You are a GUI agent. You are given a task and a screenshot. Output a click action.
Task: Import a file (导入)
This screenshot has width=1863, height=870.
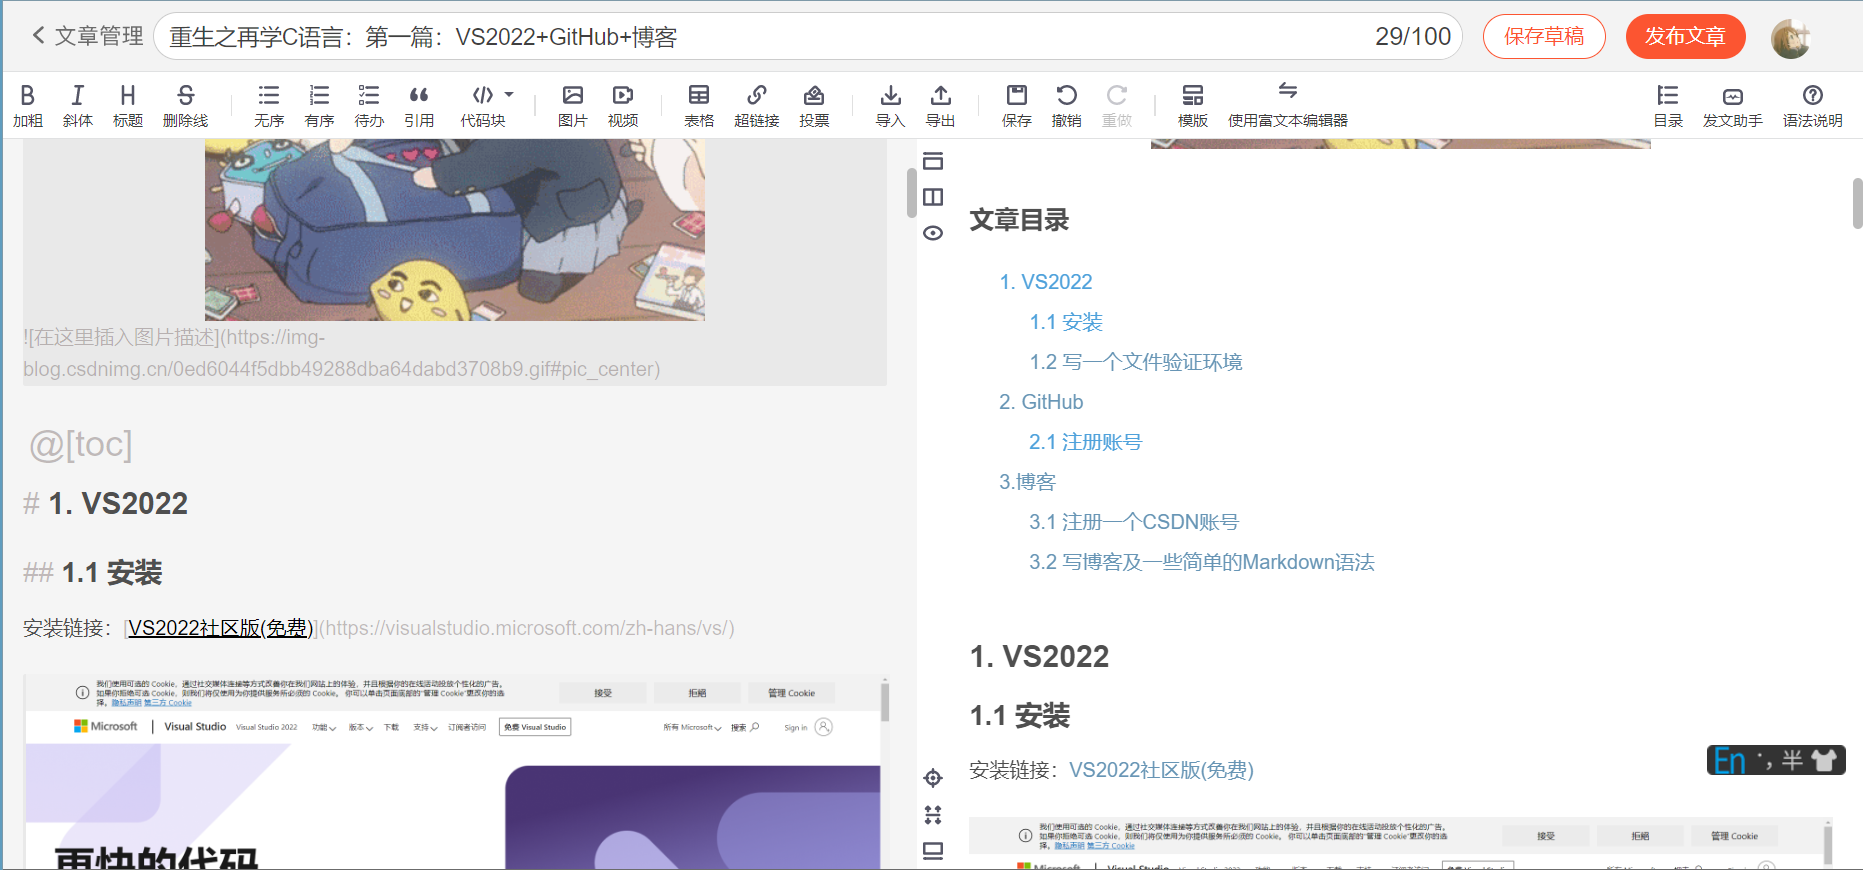click(x=890, y=106)
